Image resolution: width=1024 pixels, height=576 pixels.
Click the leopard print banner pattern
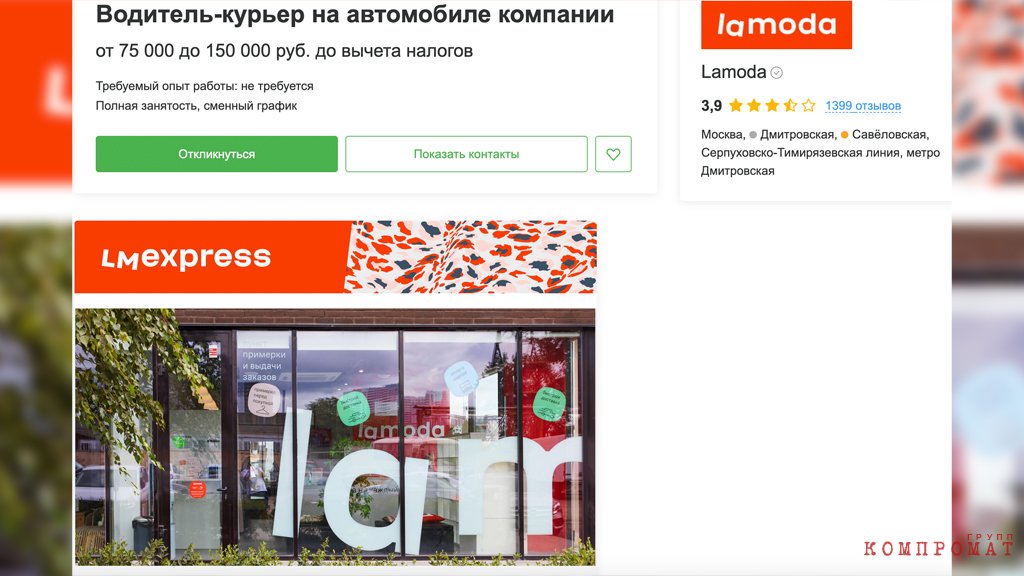pos(470,257)
